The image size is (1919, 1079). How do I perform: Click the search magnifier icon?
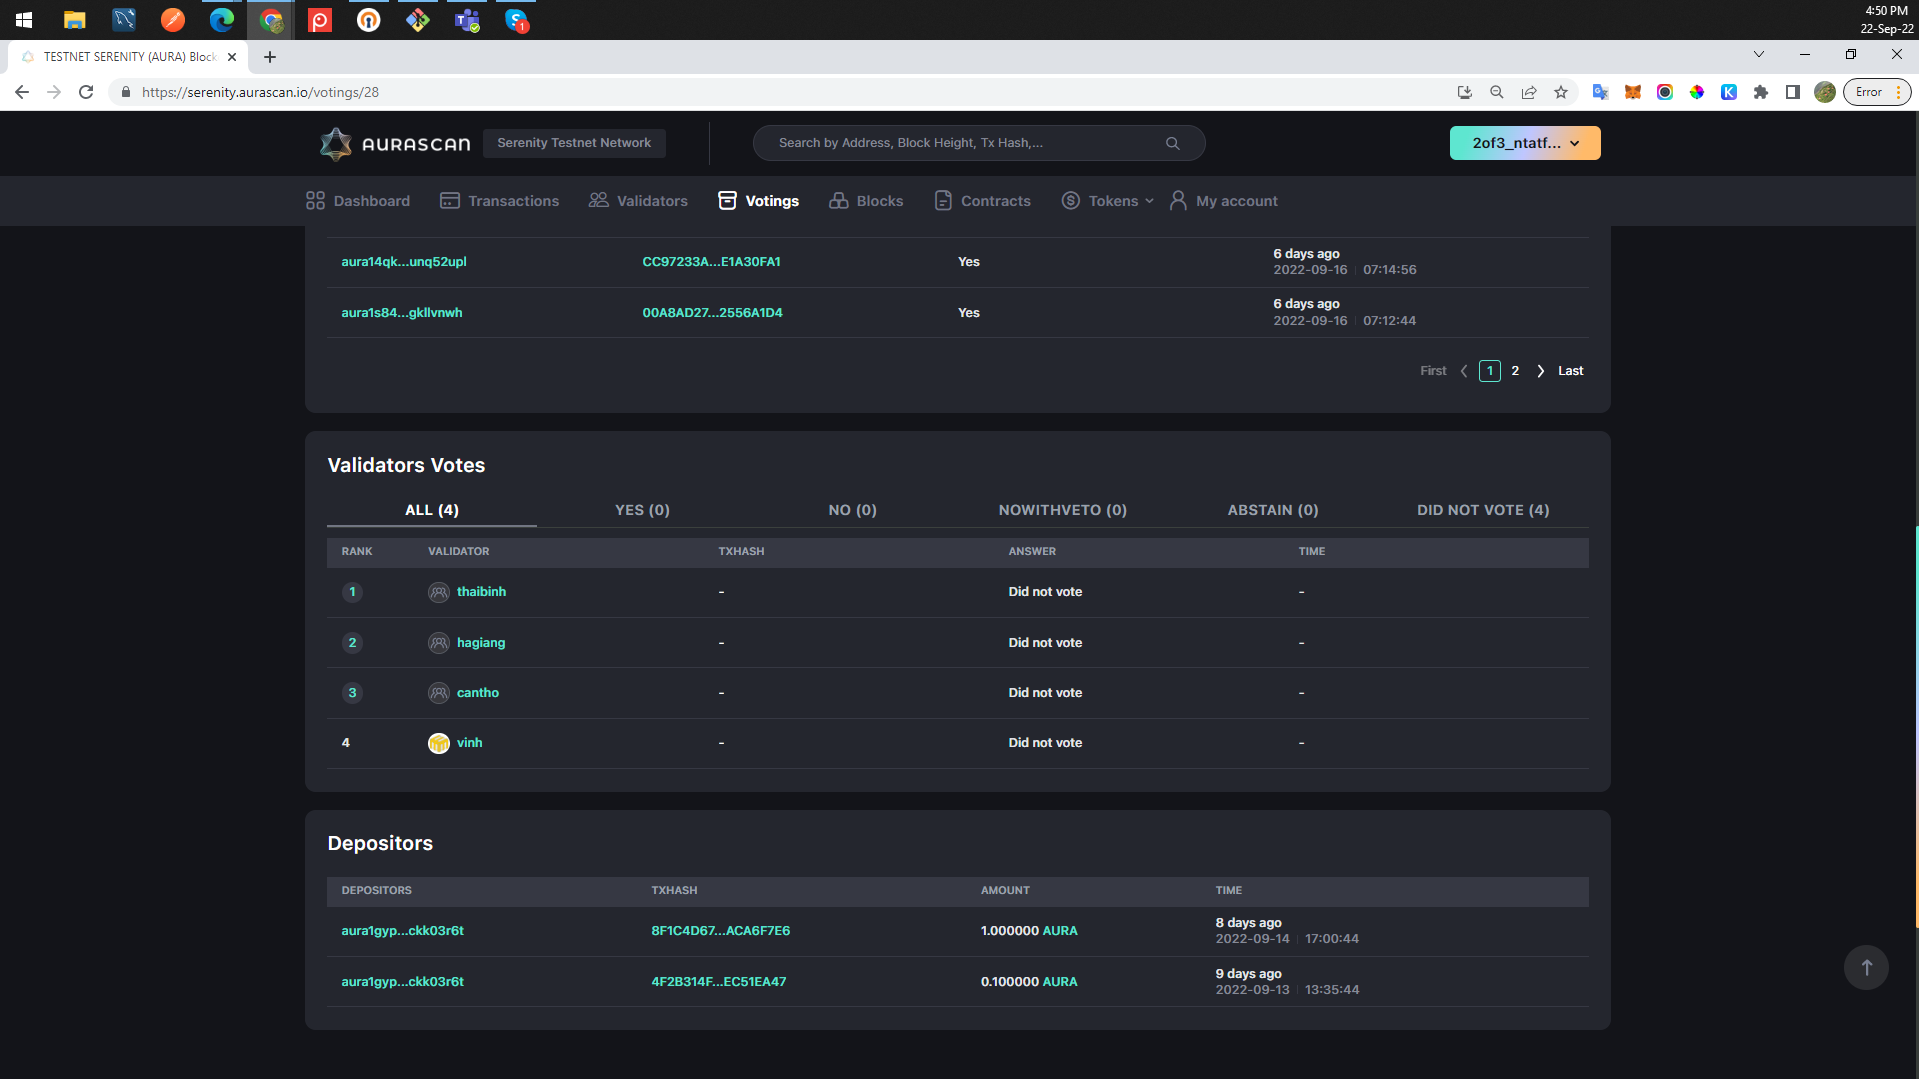pos(1172,143)
